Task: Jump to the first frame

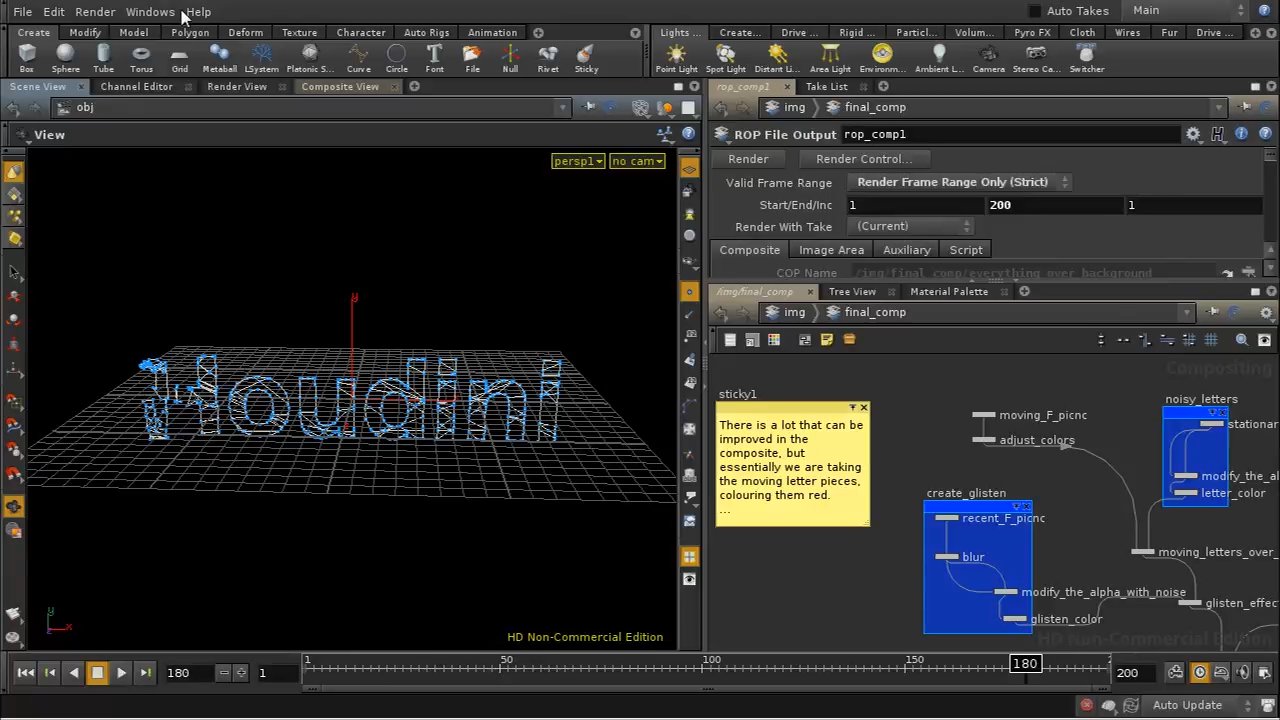Action: [25, 673]
